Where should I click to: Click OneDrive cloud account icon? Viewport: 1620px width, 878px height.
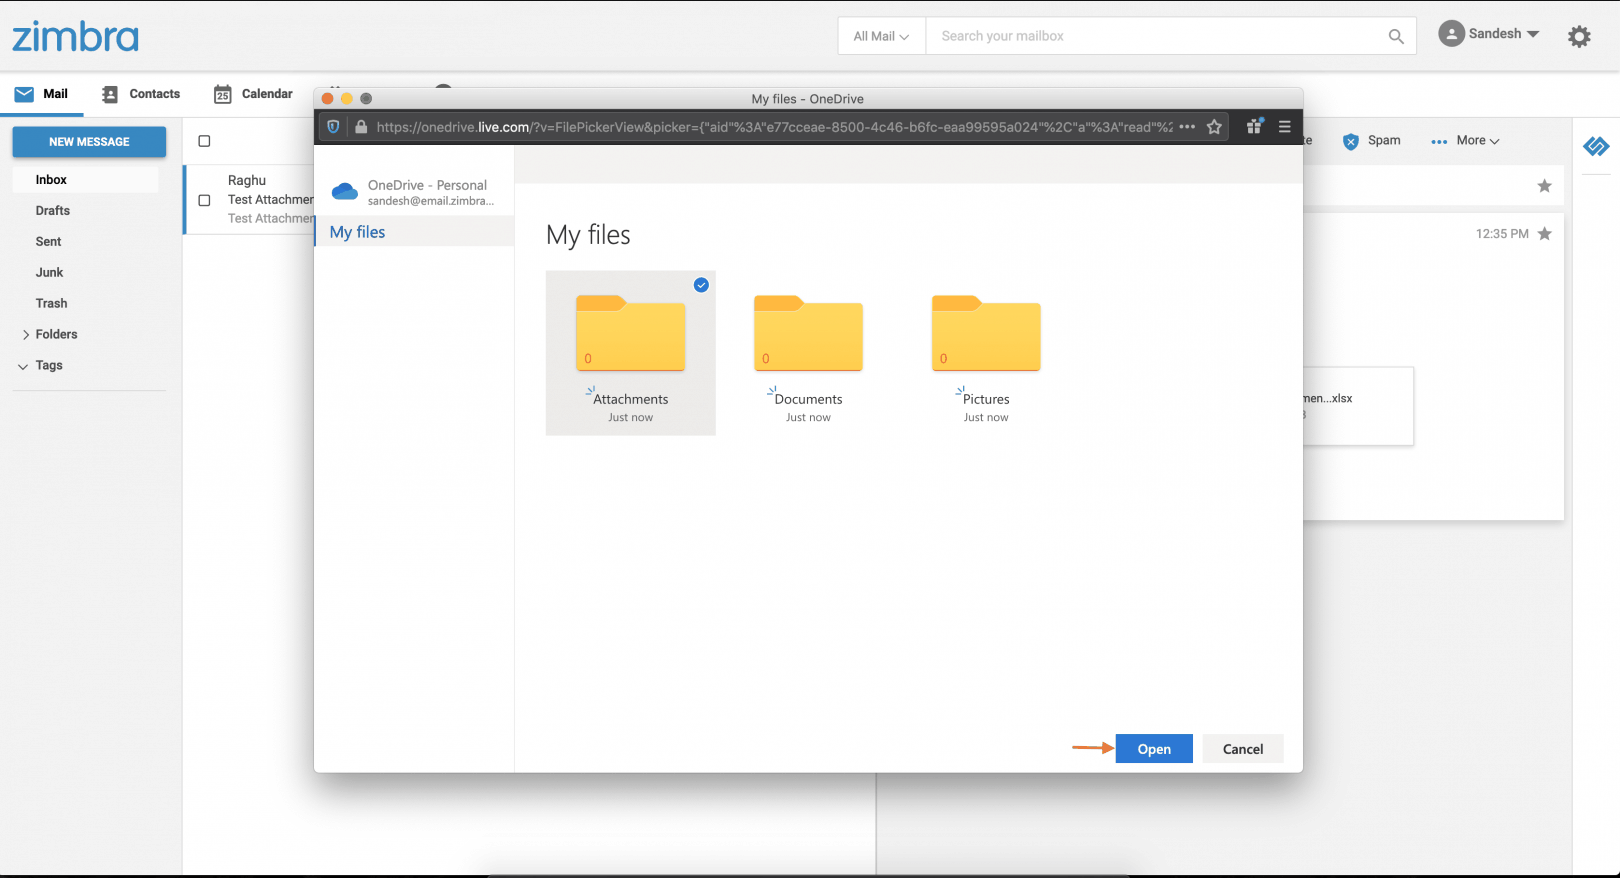click(x=345, y=191)
